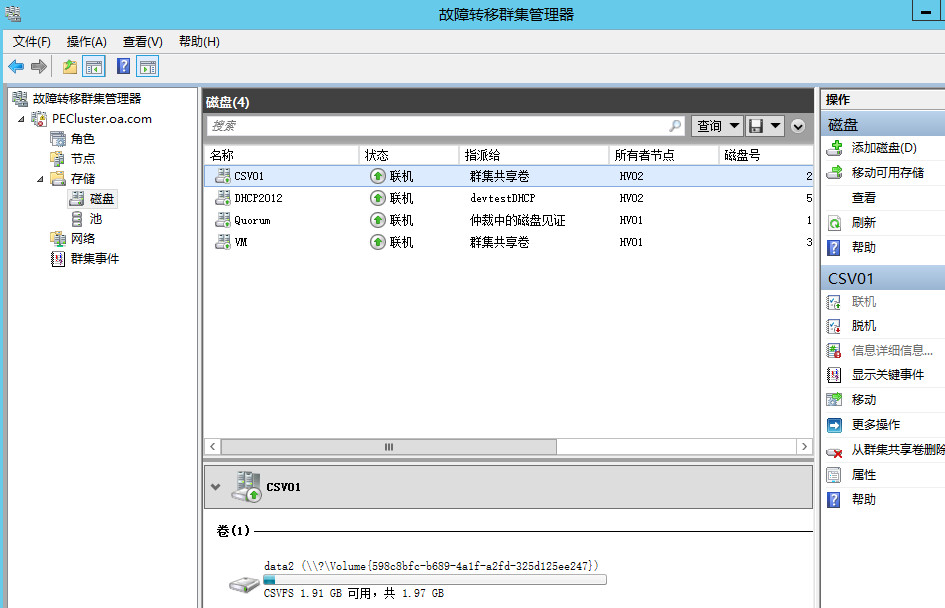This screenshot has height=608, width=945.
Task: Click the 更多操作 blue arrow icon
Action: point(834,425)
